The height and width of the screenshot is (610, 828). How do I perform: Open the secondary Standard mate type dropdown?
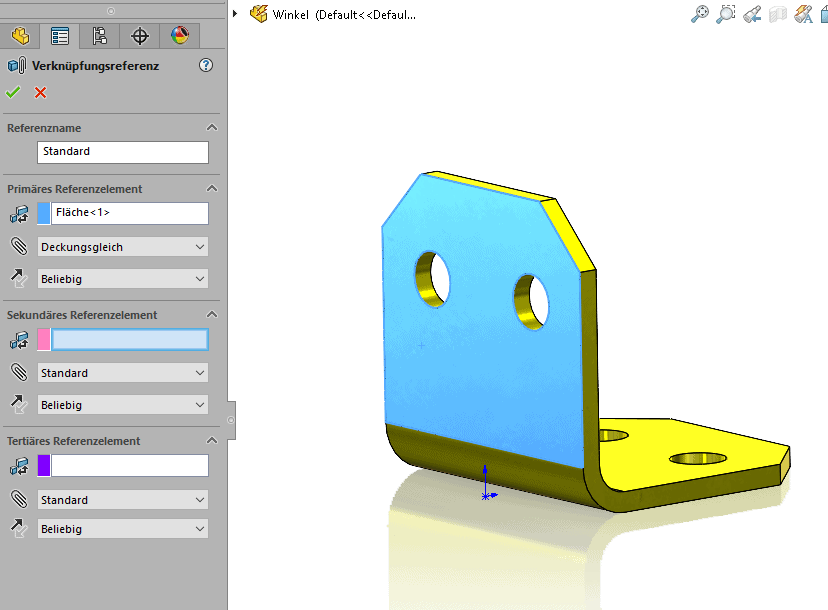pos(123,372)
